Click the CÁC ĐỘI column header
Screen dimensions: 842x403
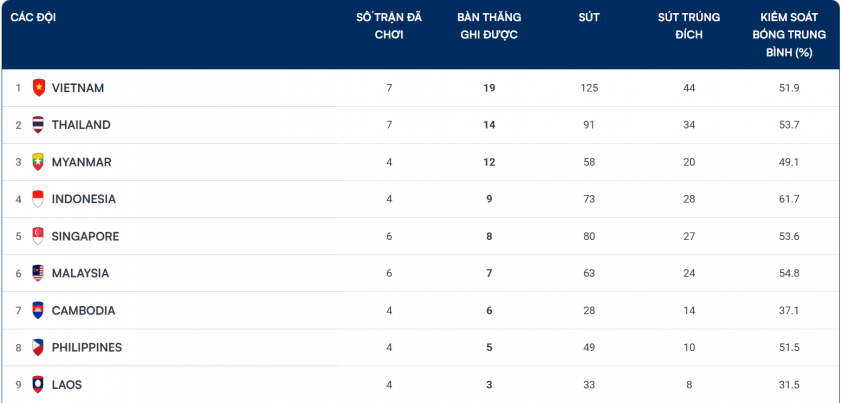point(33,17)
